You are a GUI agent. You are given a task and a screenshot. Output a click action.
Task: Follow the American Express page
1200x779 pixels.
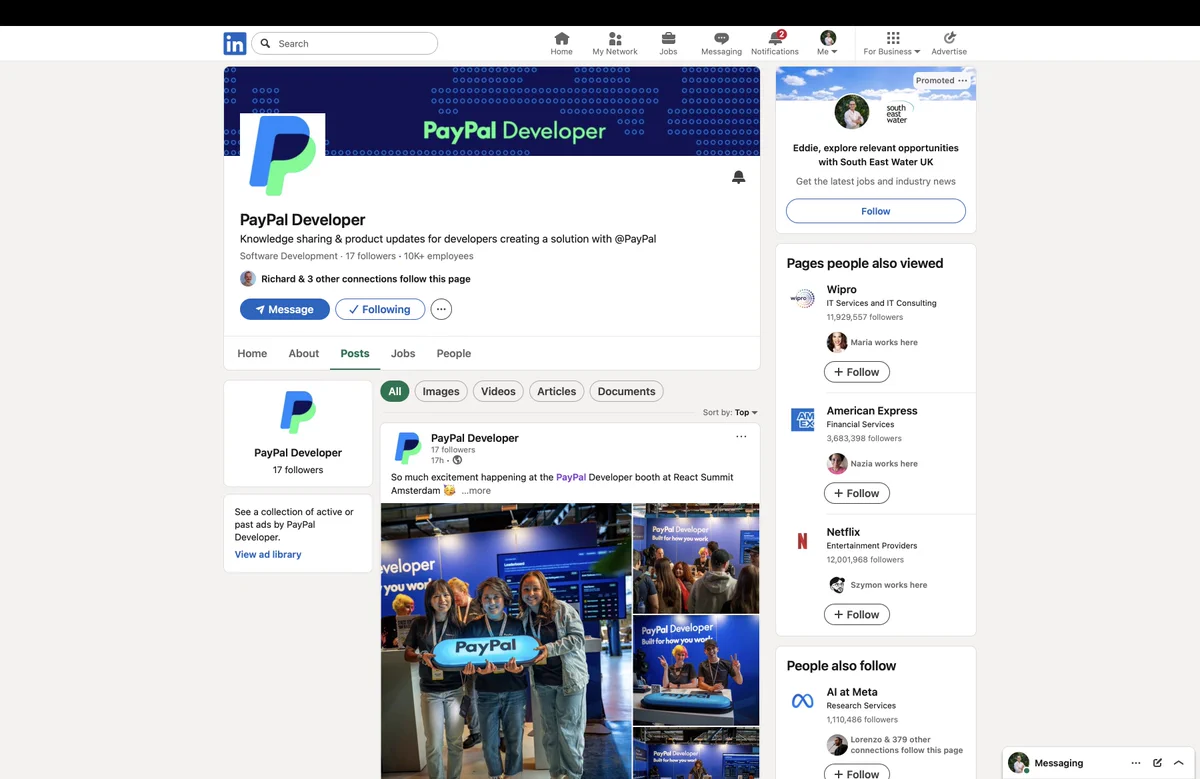(x=856, y=493)
